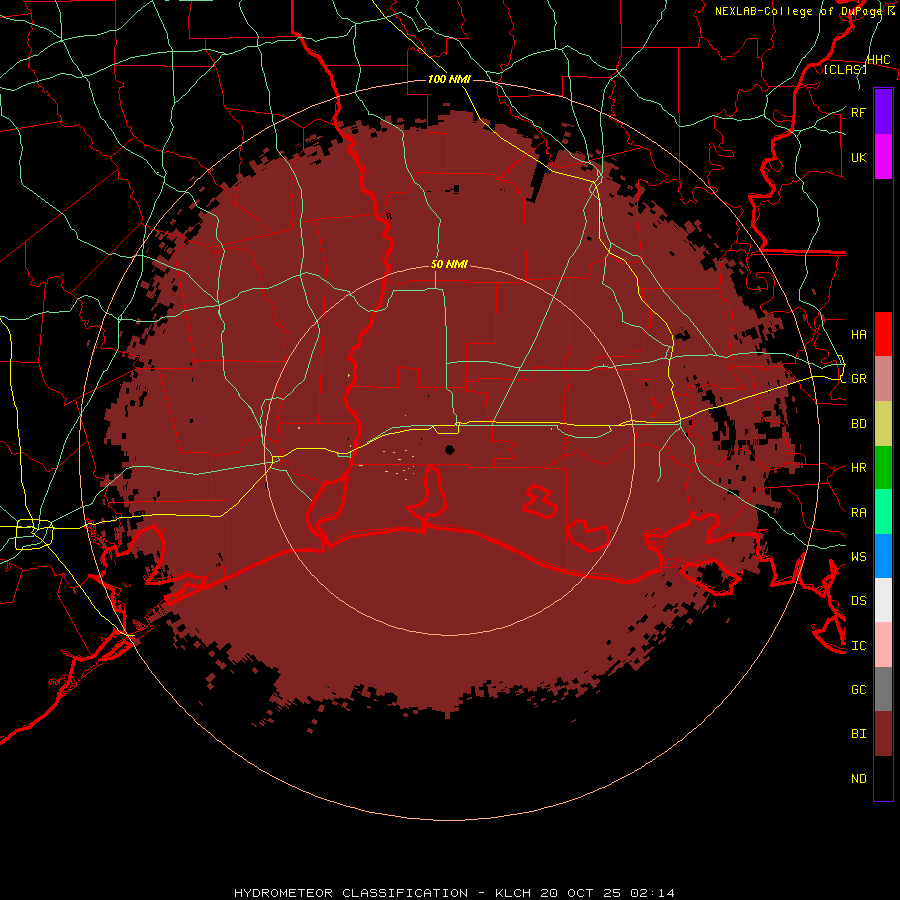The width and height of the screenshot is (900, 900).
Task: Click the RF purple legend swatch
Action: tap(883, 112)
